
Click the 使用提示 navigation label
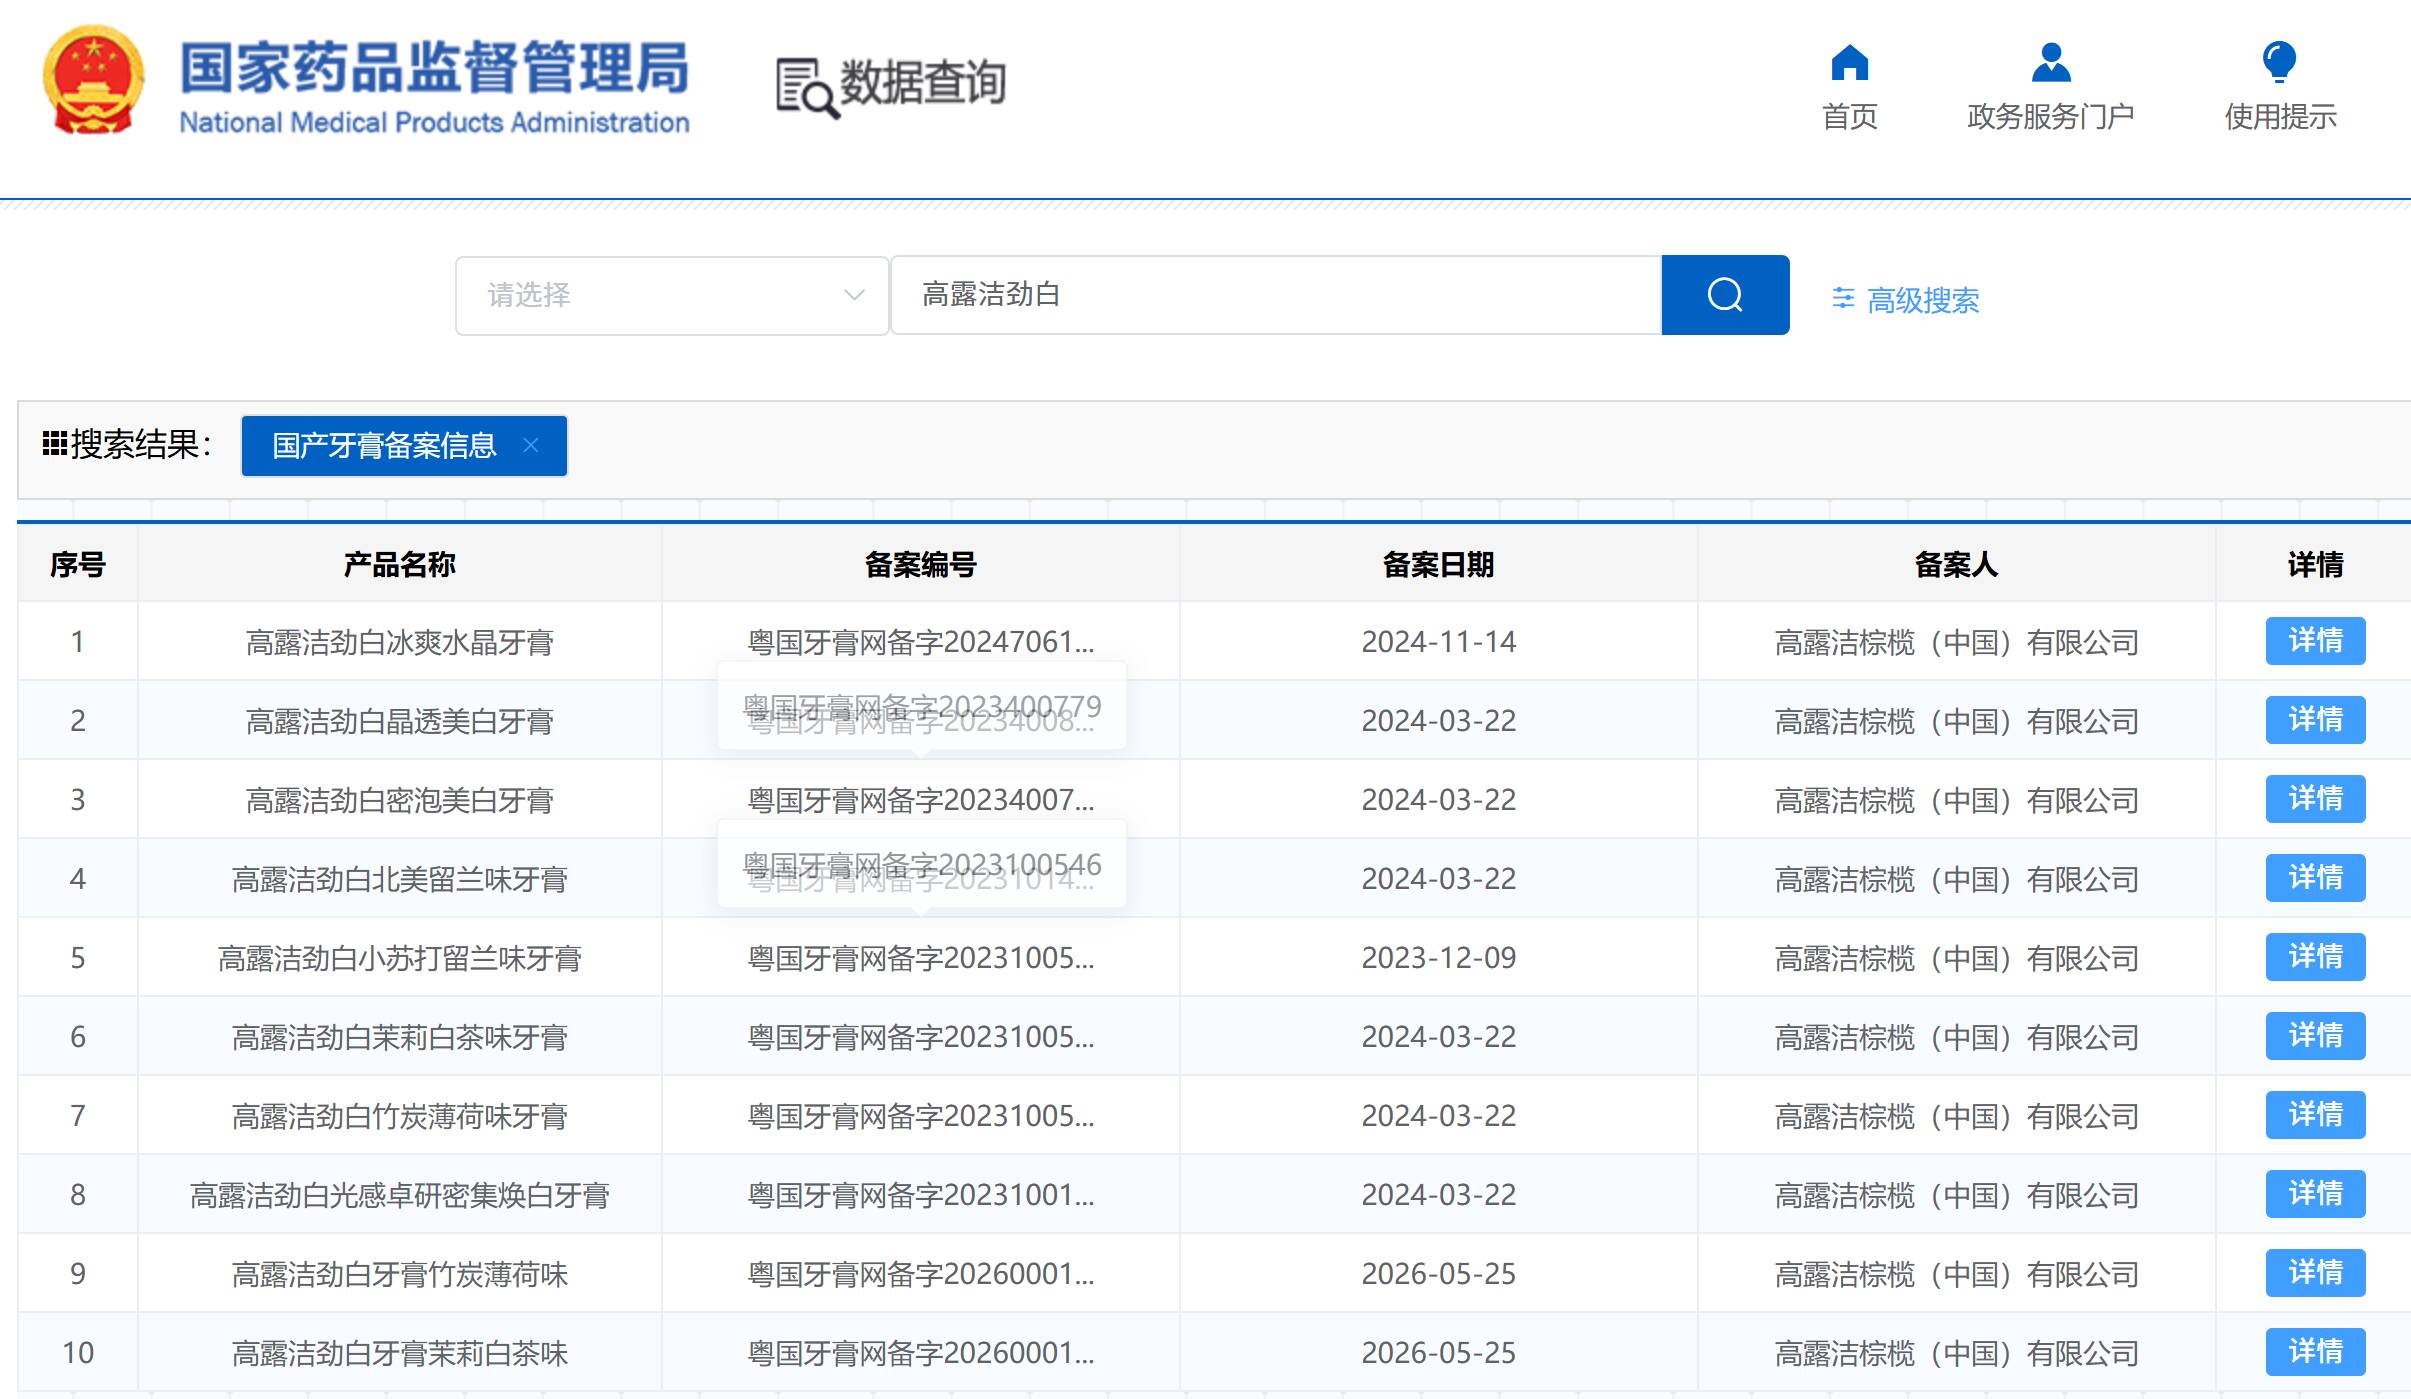(2280, 117)
